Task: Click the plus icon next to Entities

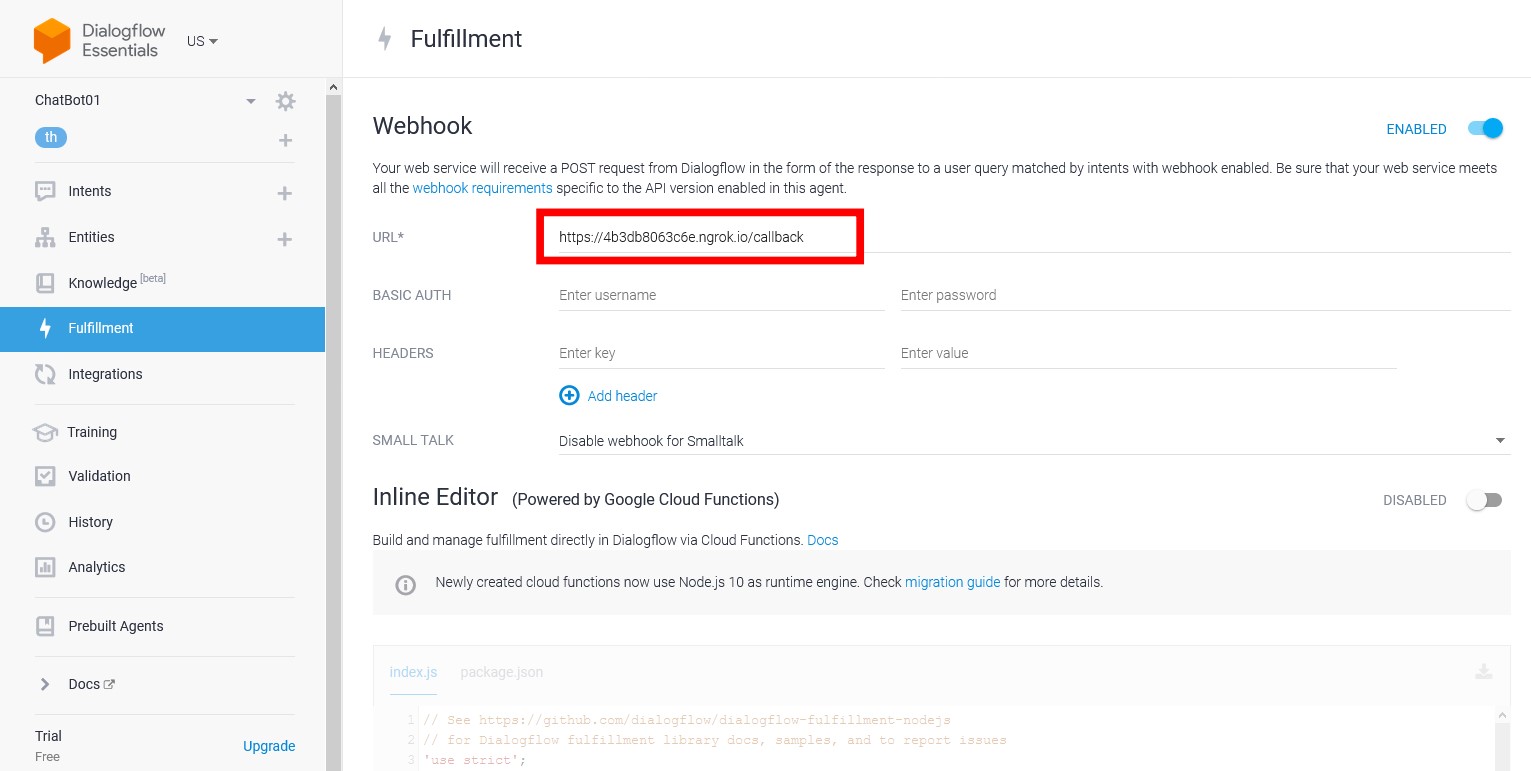Action: click(x=285, y=239)
